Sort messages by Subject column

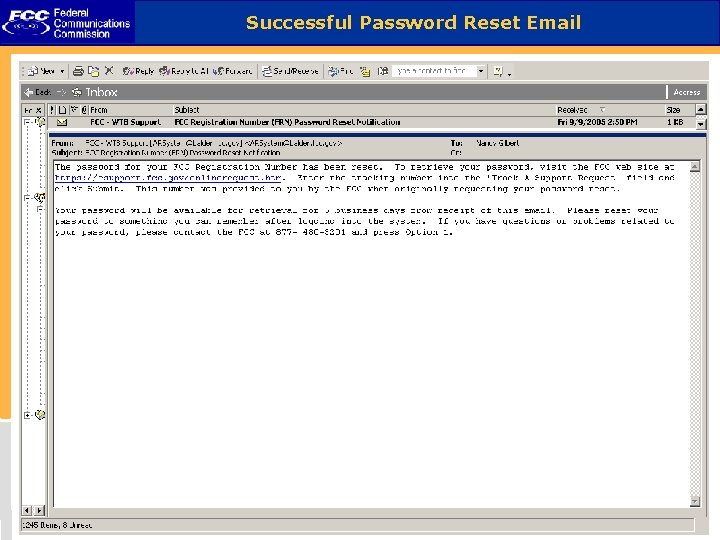click(x=364, y=110)
